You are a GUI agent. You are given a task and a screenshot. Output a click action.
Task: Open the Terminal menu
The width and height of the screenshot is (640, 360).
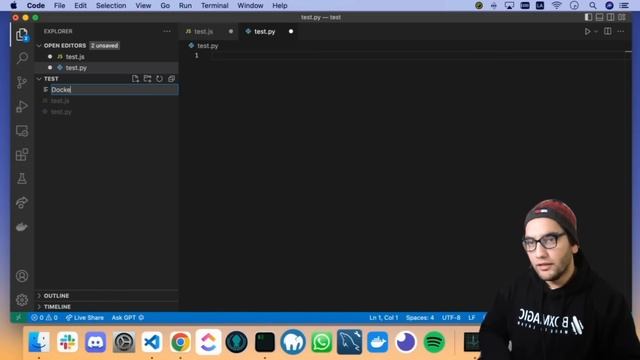215,6
